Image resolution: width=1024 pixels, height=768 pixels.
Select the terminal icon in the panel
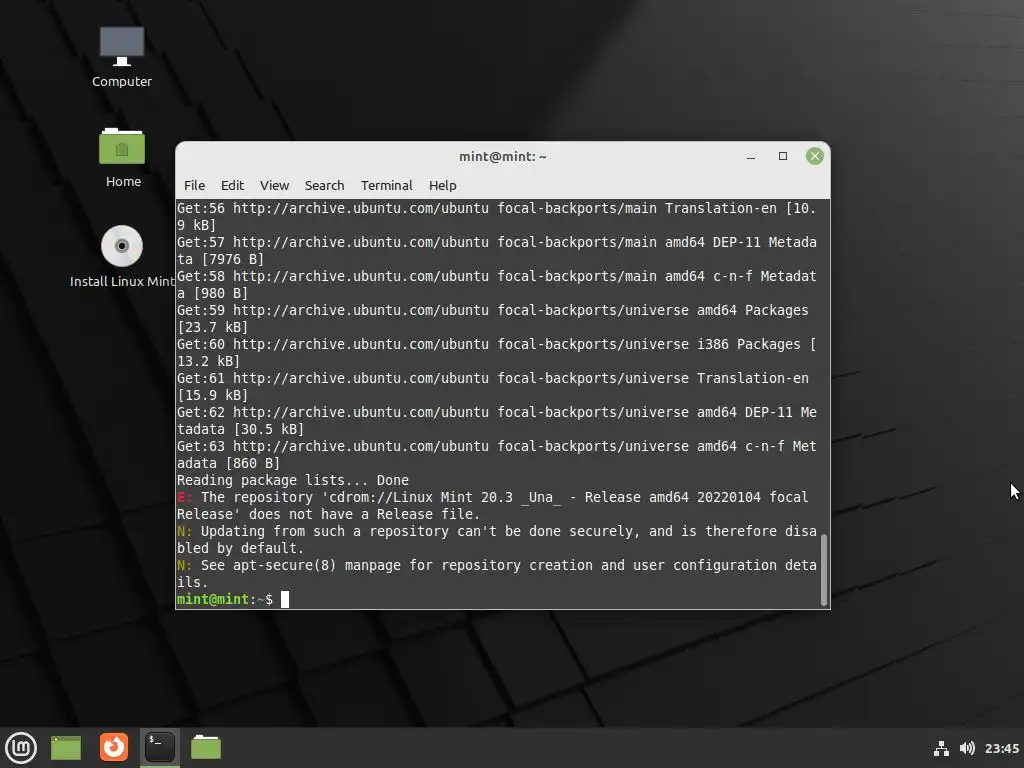159,747
